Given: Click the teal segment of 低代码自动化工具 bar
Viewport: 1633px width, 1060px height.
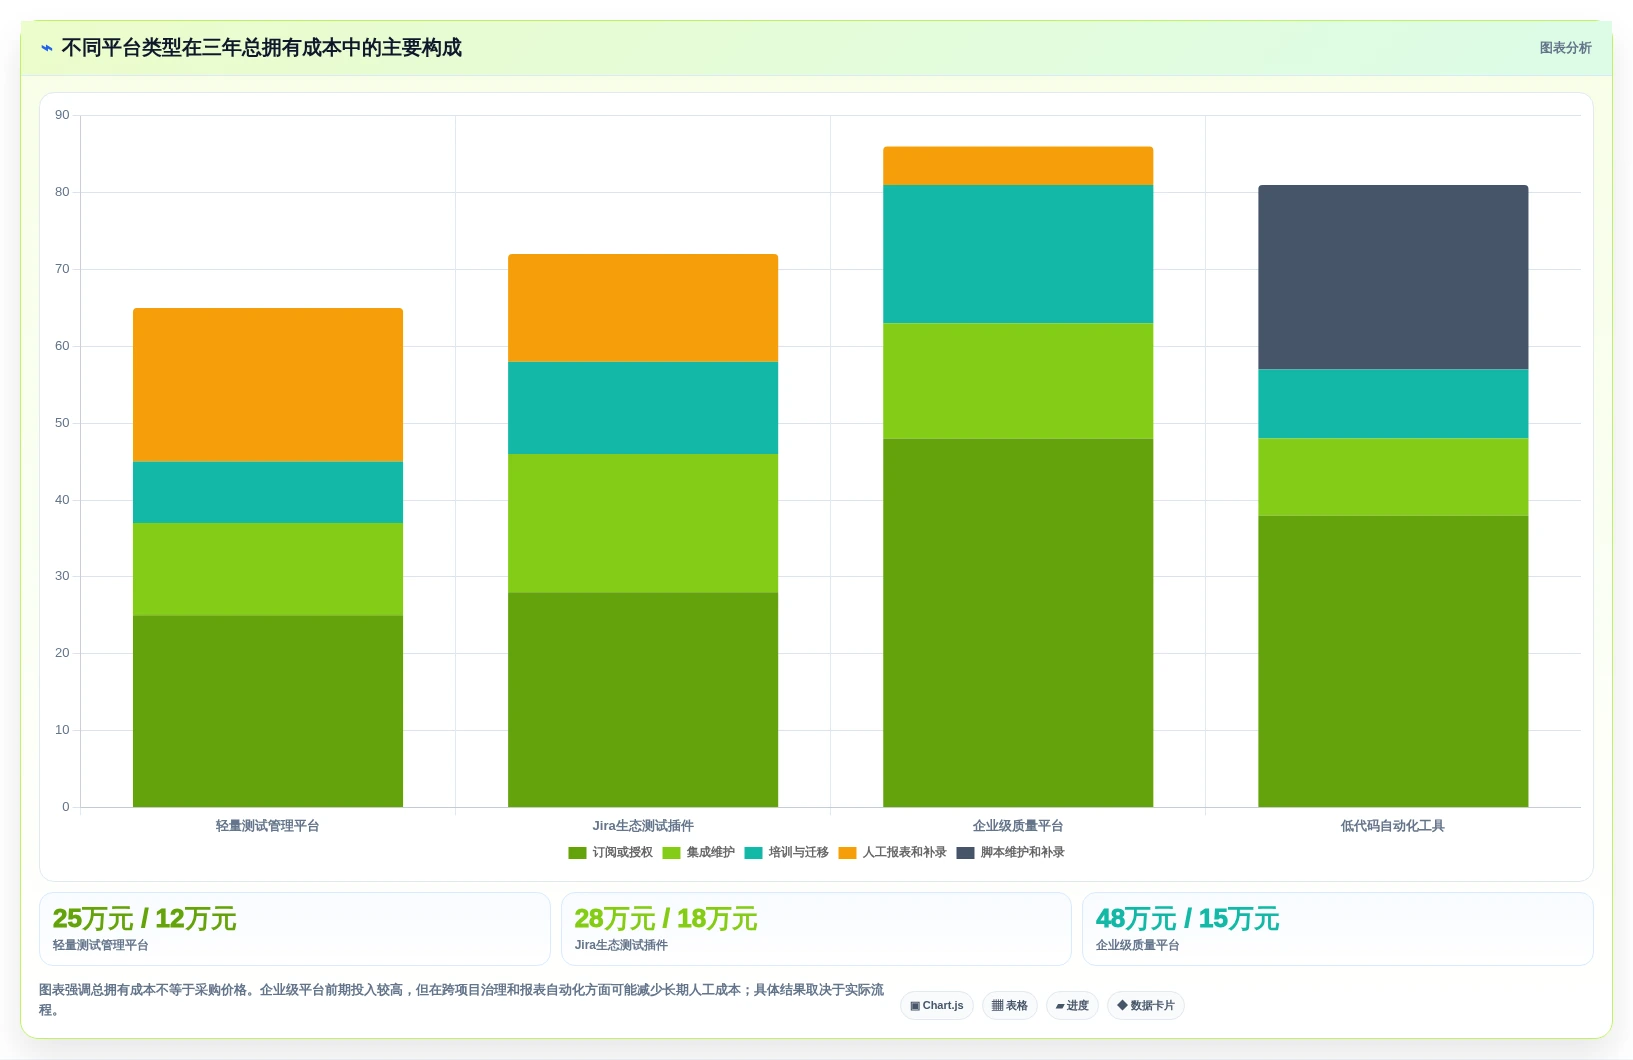Looking at the screenshot, I should click(1393, 404).
